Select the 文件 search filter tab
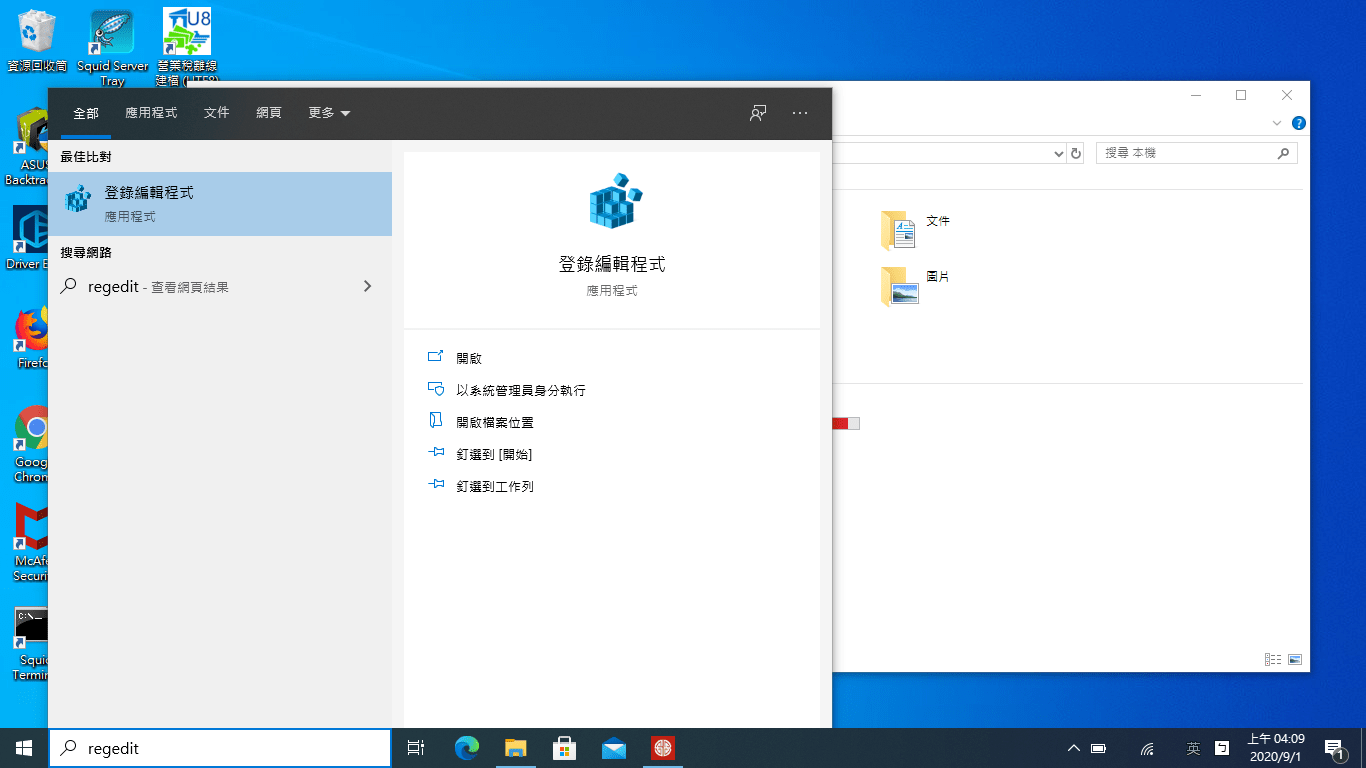The width and height of the screenshot is (1366, 768). (216, 113)
